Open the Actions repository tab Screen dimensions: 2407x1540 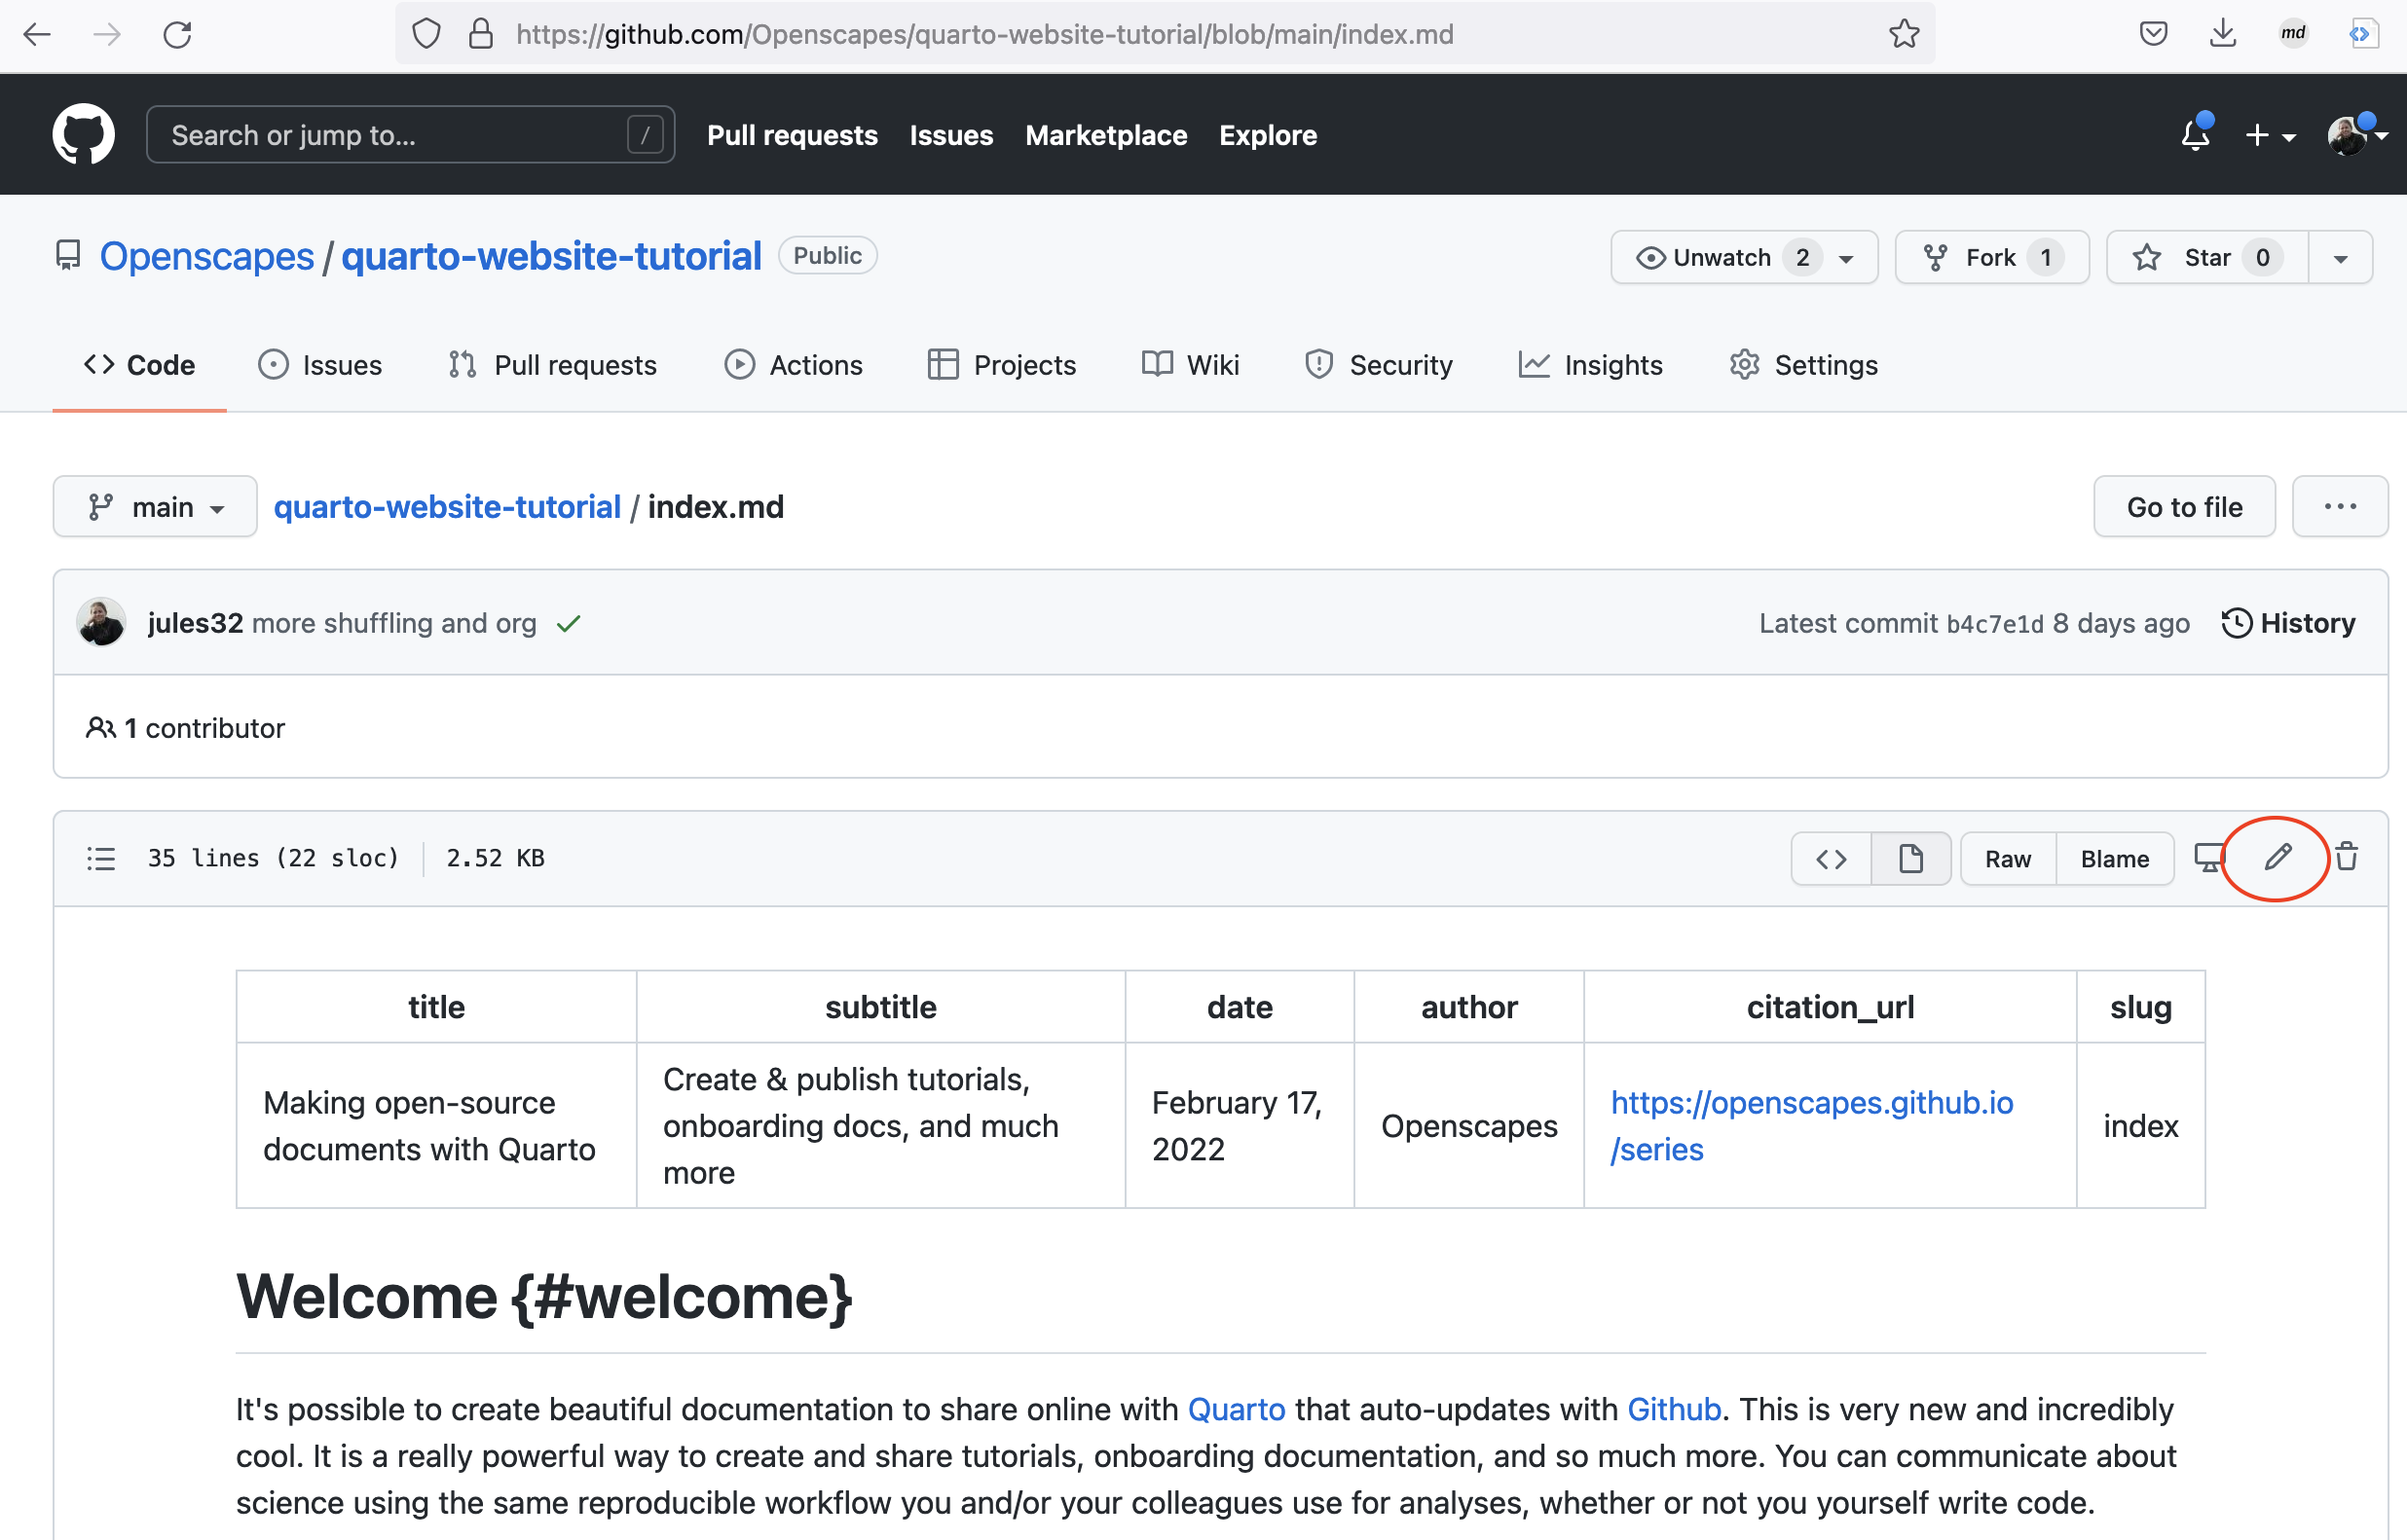click(x=793, y=365)
